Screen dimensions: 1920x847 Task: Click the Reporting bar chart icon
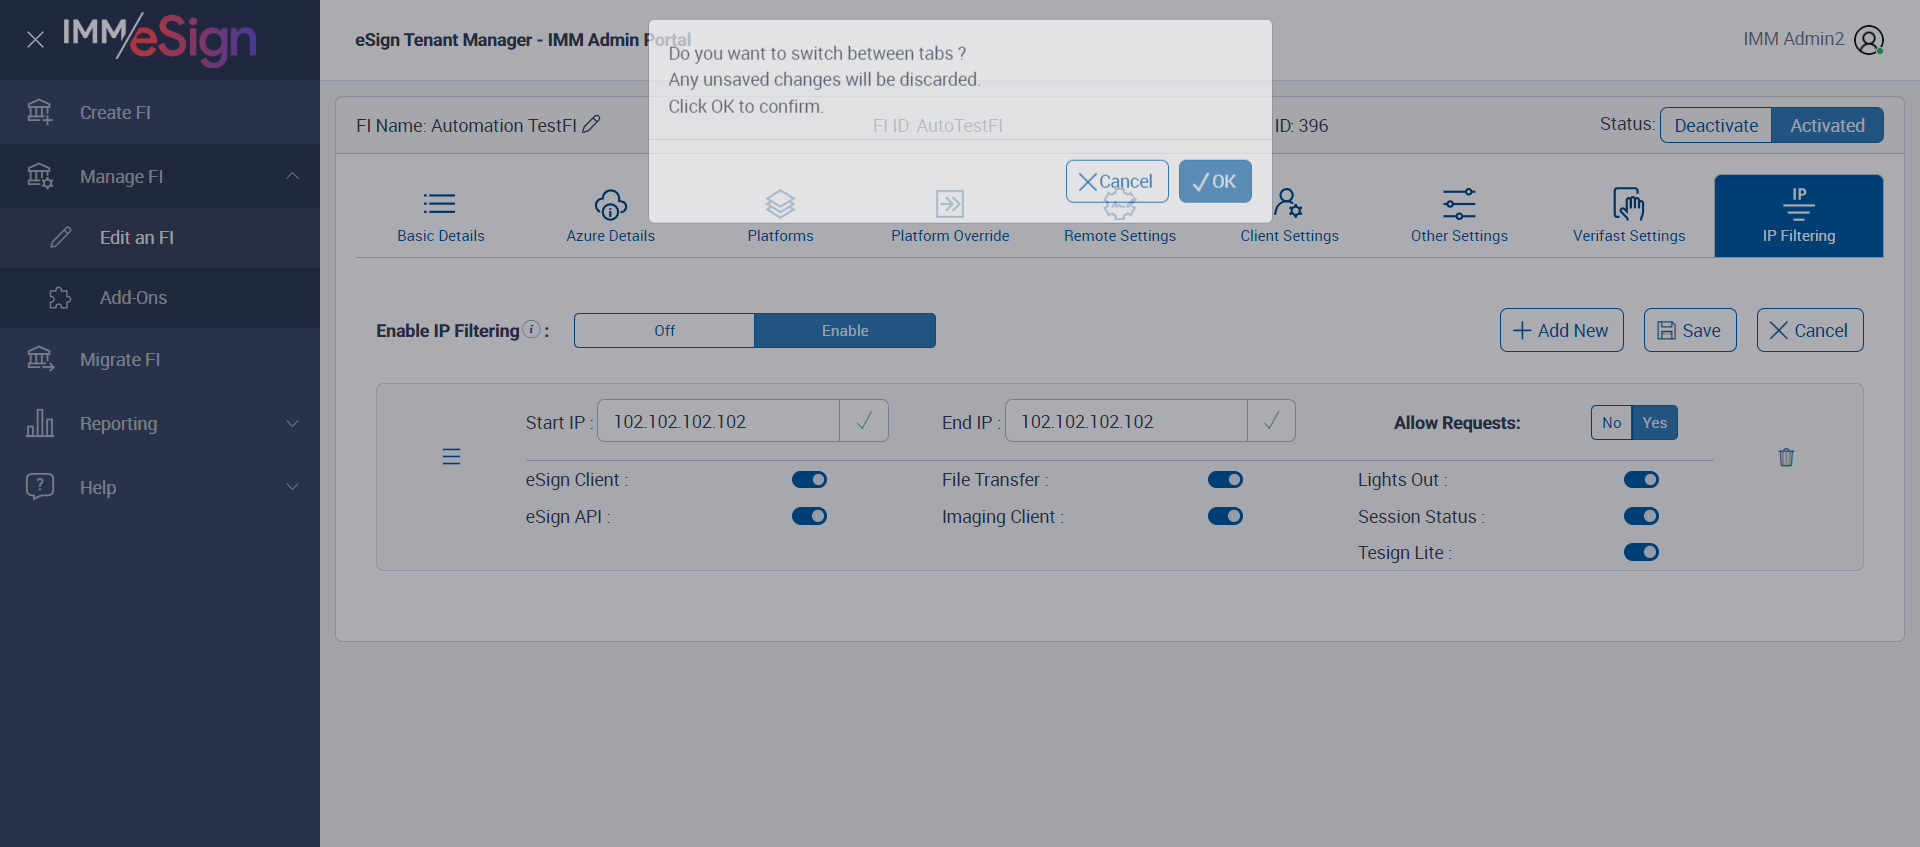point(40,423)
